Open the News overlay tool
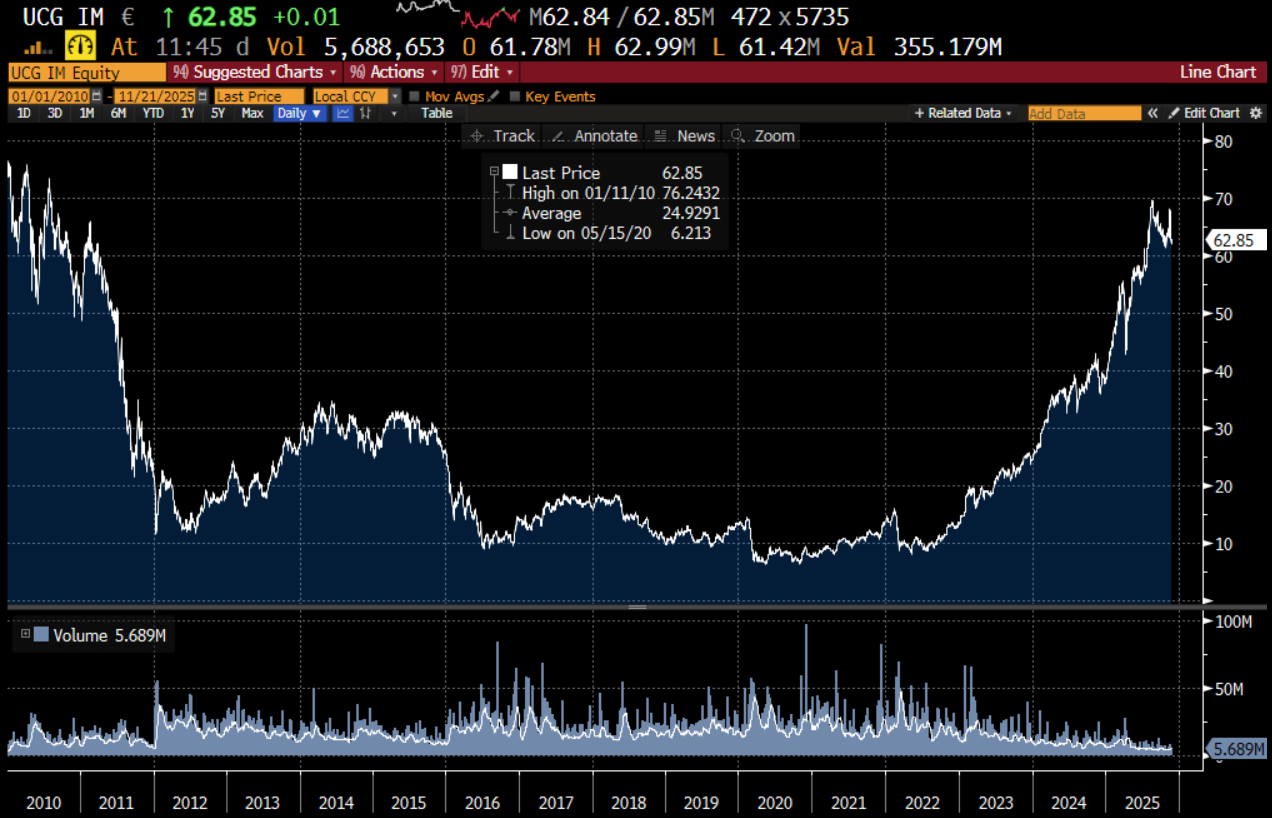Screen dimensions: 1272x818 685,136
